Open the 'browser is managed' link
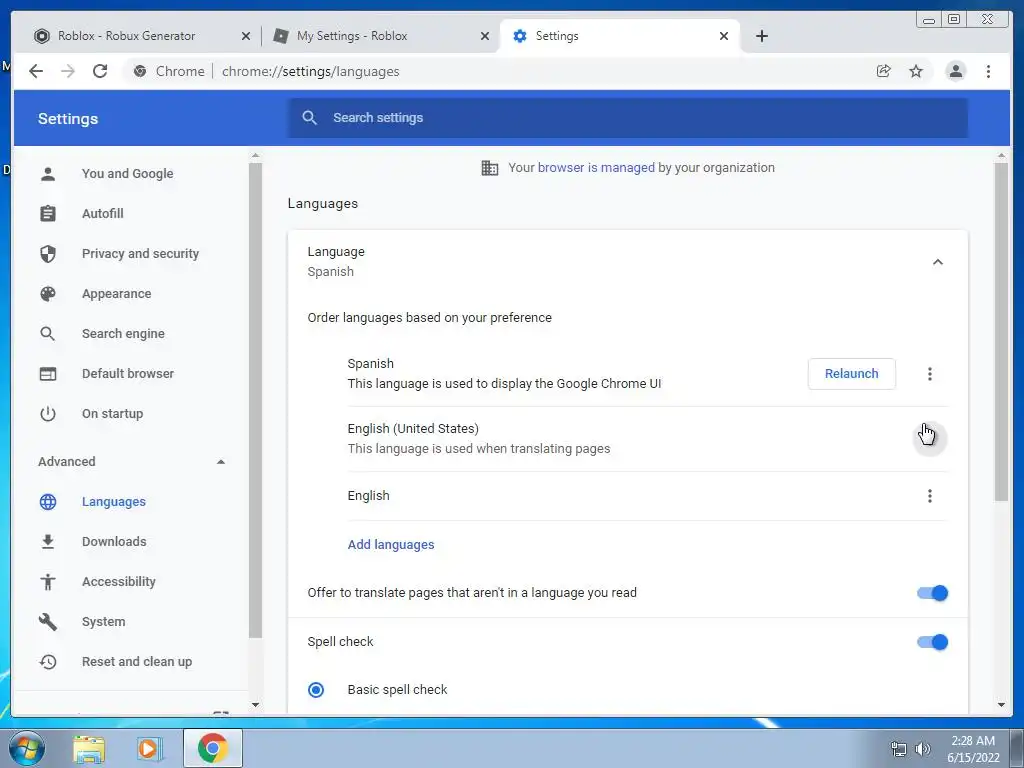The height and width of the screenshot is (768, 1024). pyautogui.click(x=596, y=168)
